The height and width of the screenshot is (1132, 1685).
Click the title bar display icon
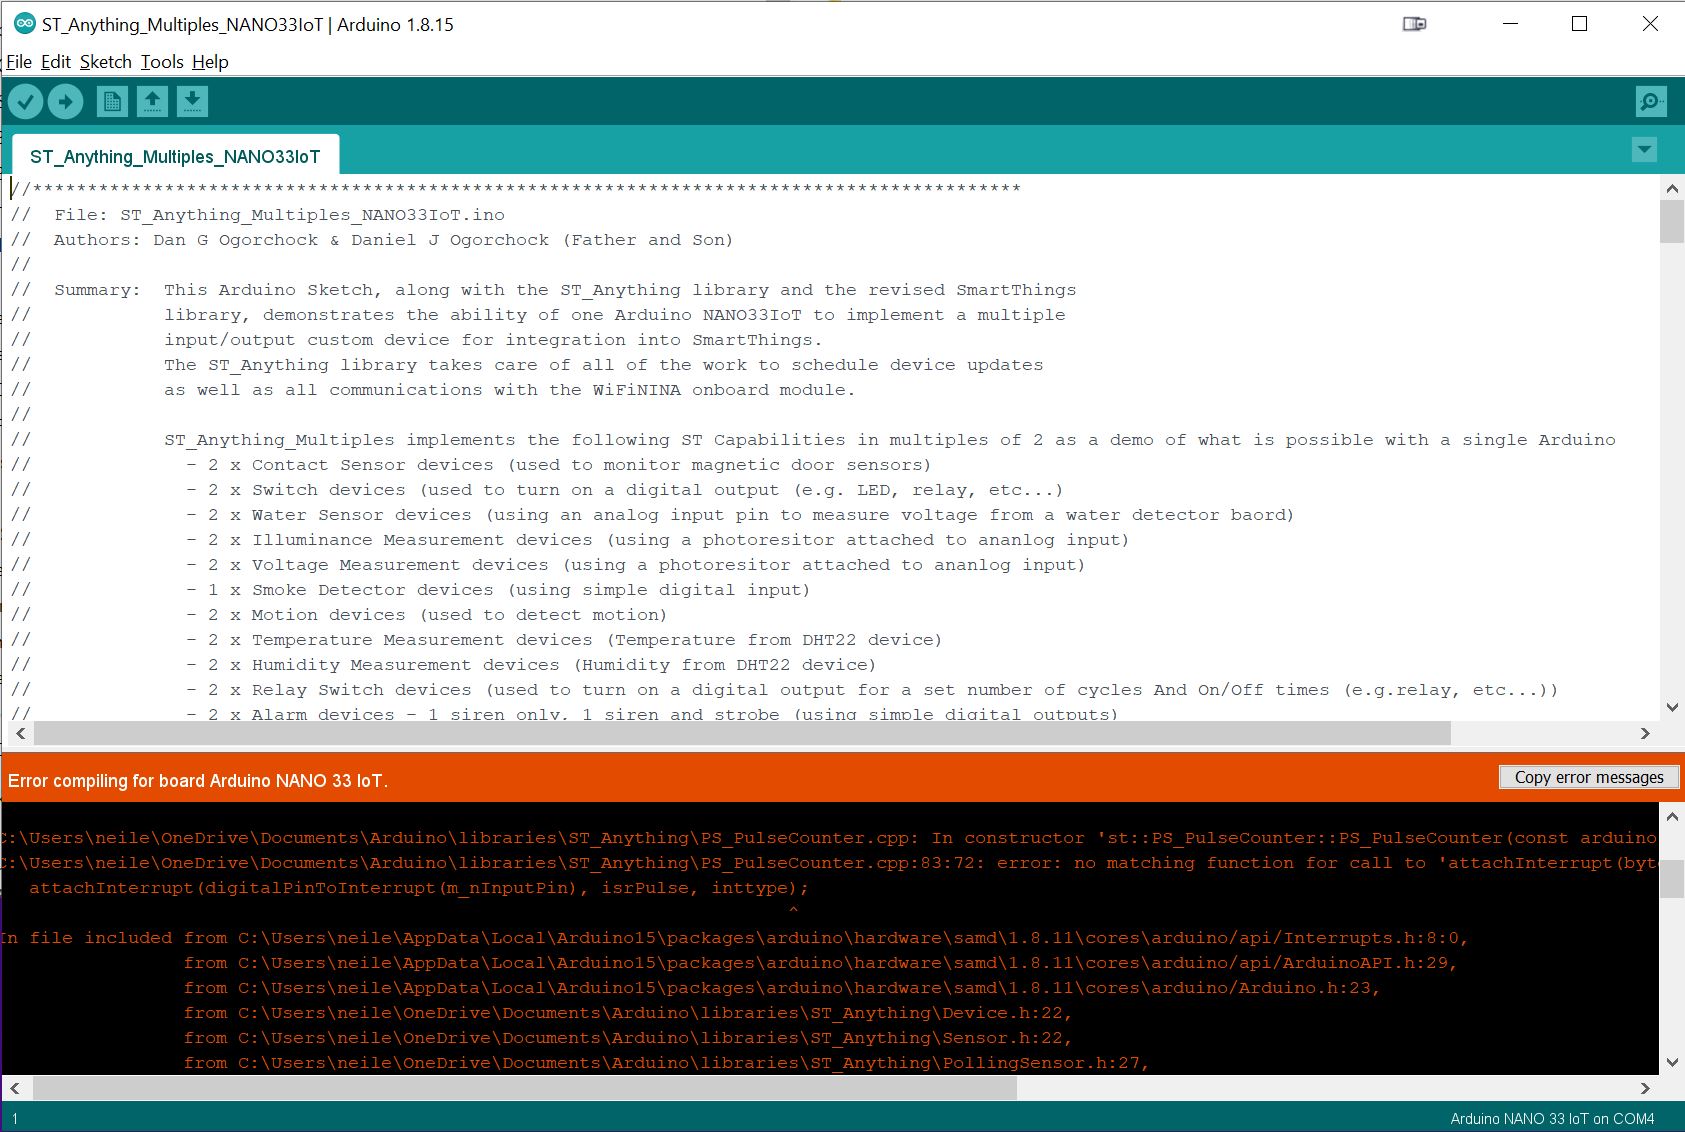[x=1414, y=24]
